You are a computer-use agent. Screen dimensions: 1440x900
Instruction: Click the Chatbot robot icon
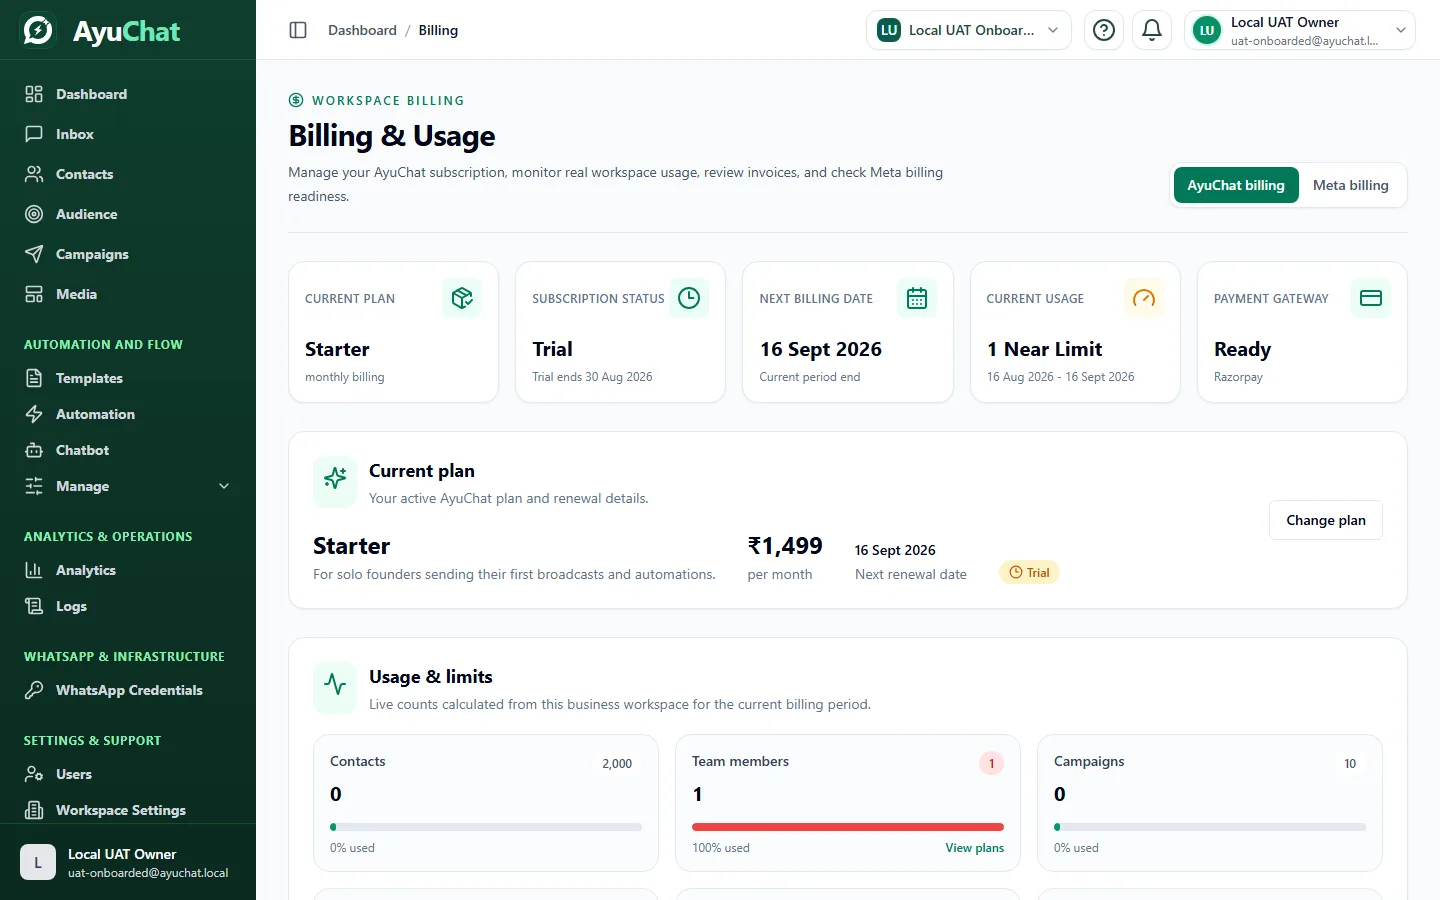(x=34, y=450)
